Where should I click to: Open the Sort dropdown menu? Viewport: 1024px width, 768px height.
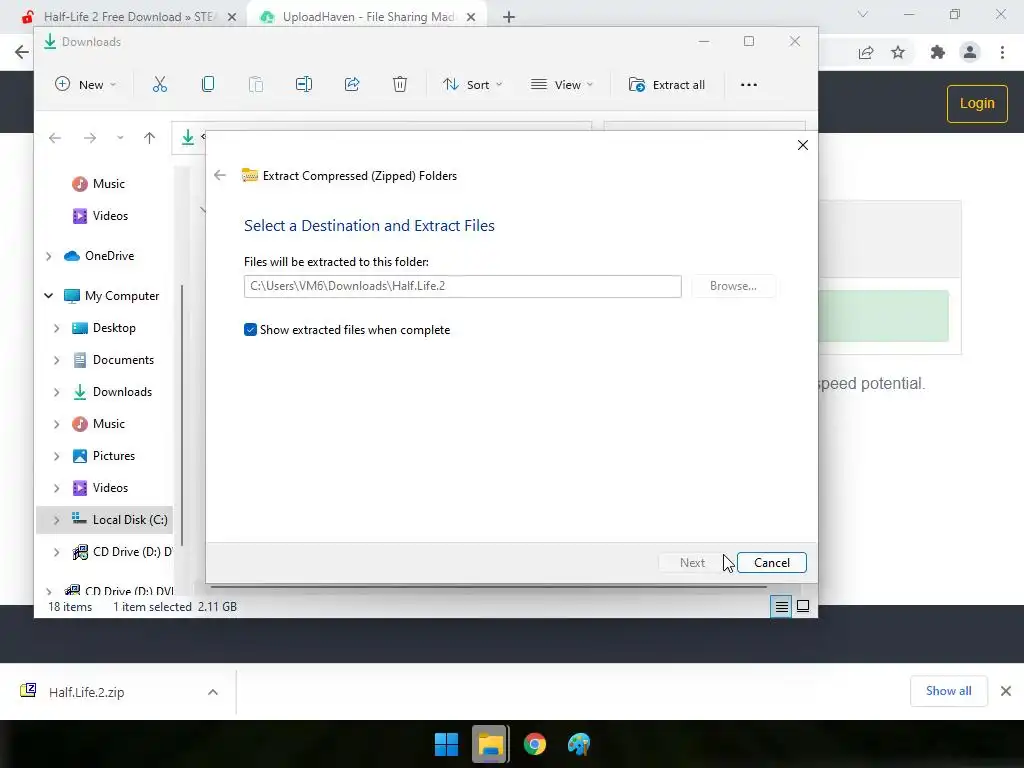click(473, 84)
